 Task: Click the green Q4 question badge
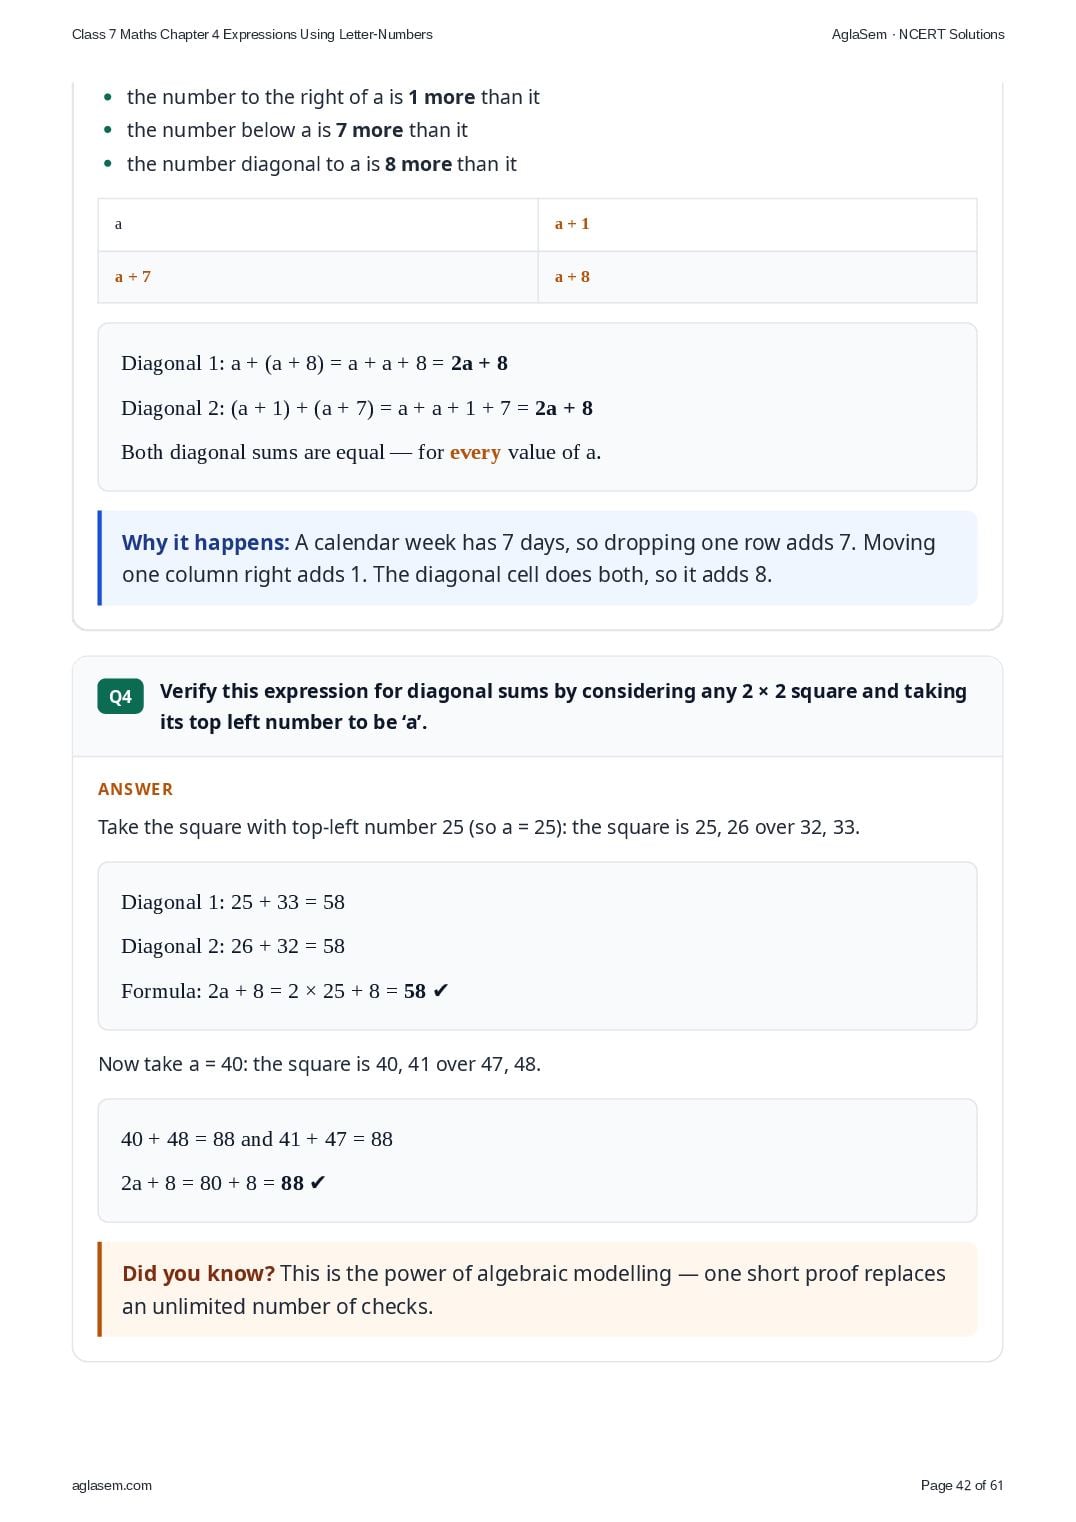pyautogui.click(x=120, y=696)
